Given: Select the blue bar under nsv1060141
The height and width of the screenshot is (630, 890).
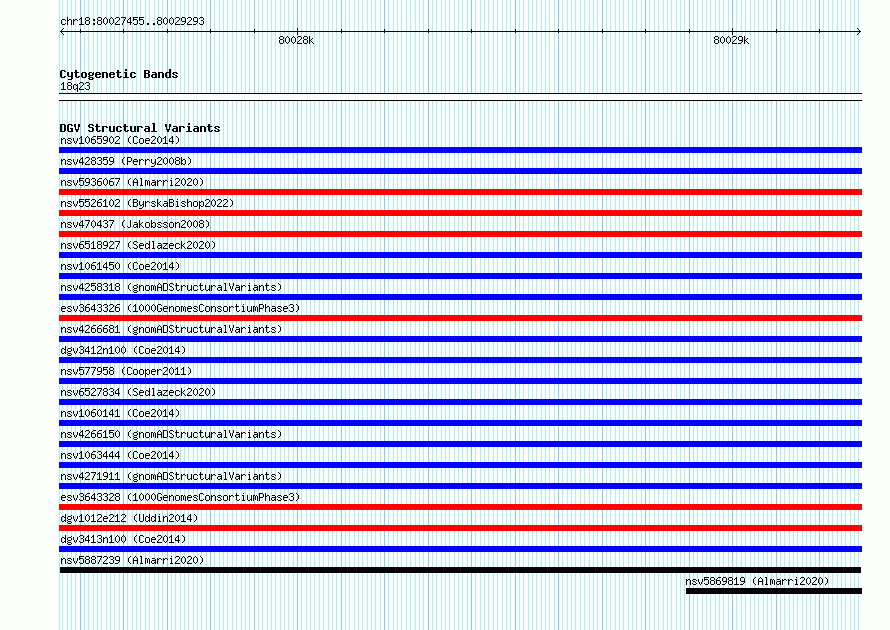Looking at the screenshot, I should click(x=460, y=423).
